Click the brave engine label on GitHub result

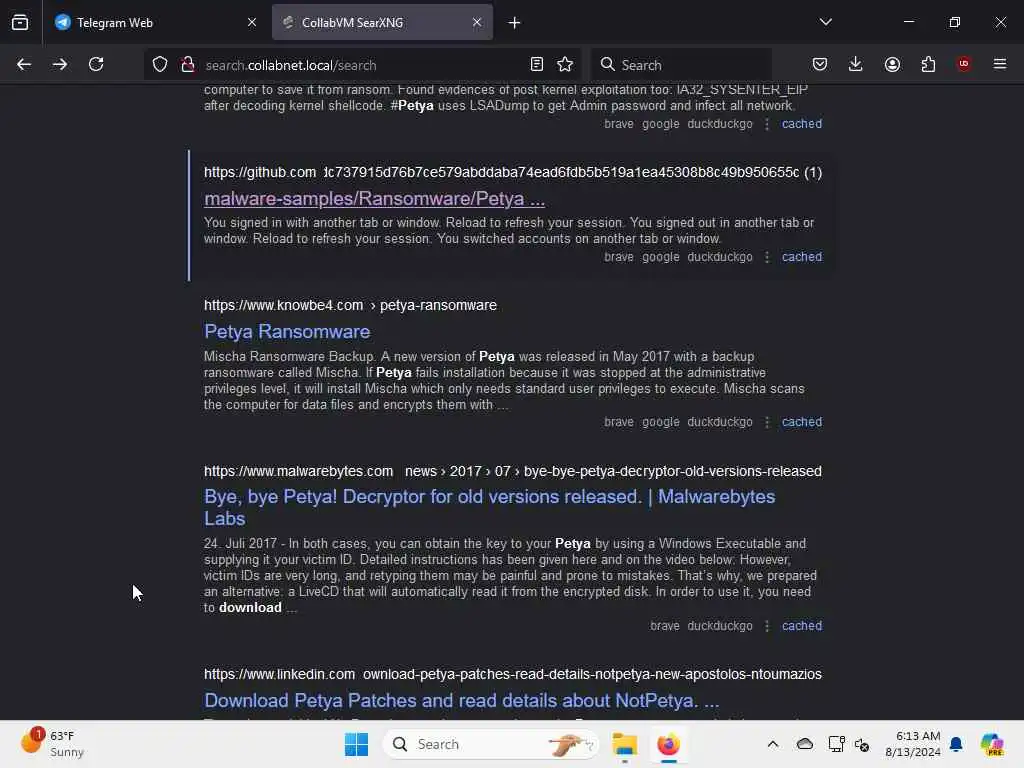click(618, 257)
